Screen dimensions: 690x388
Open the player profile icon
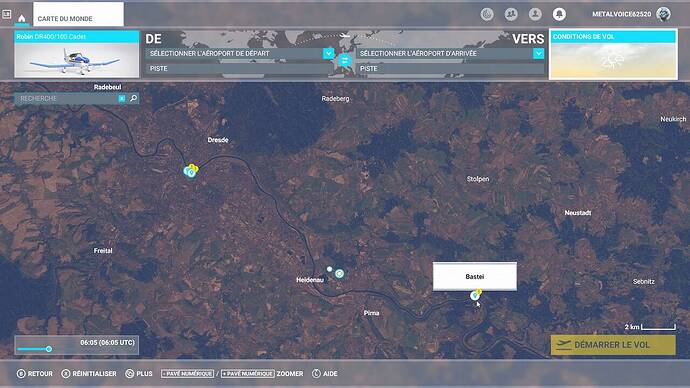click(x=535, y=15)
